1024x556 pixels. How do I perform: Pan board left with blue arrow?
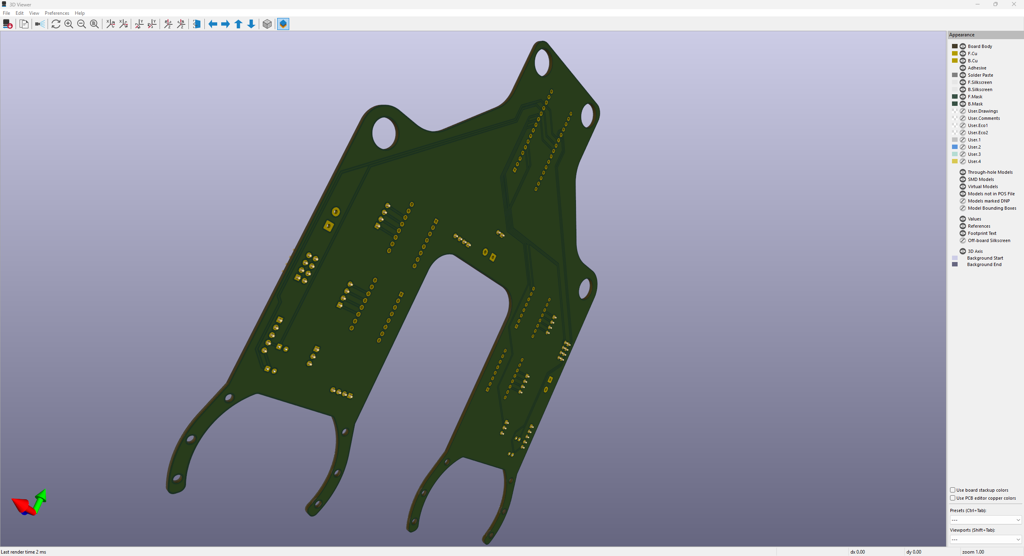click(x=212, y=24)
